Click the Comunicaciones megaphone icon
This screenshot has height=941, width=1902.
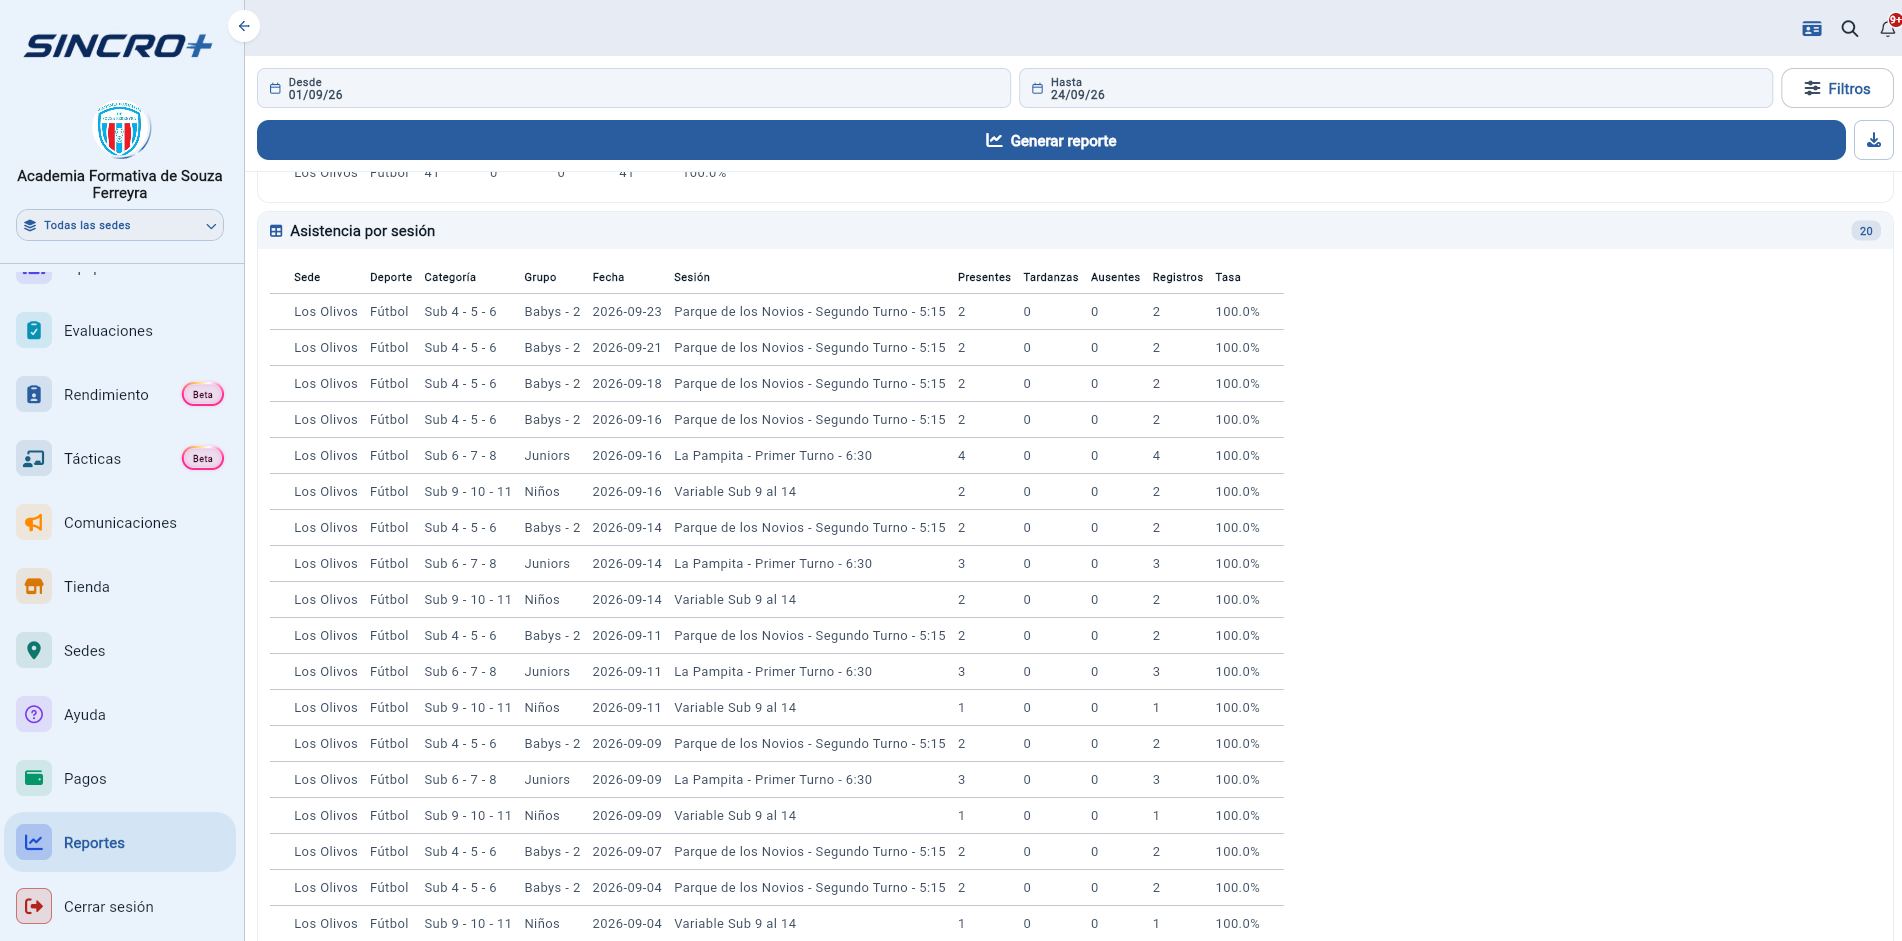pos(34,523)
